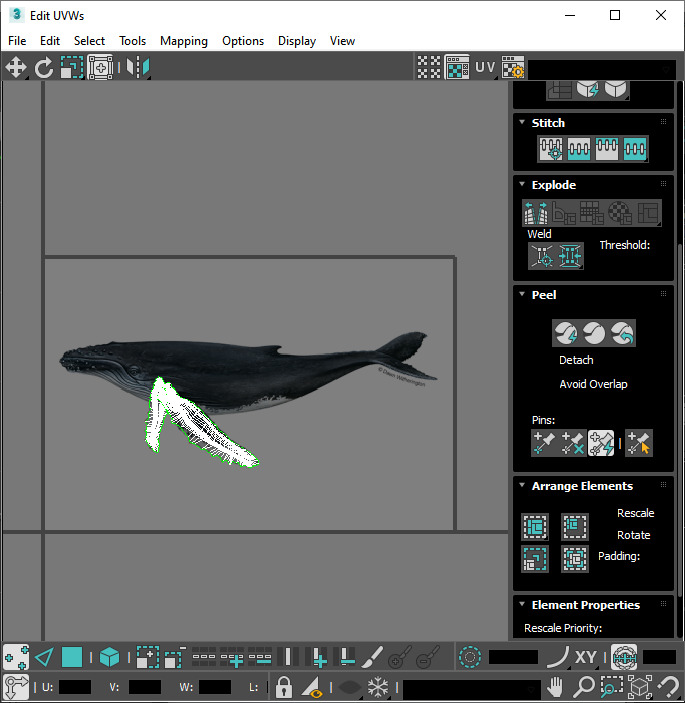Toggle Display Only Selected Polygons eye icon

coord(312,686)
